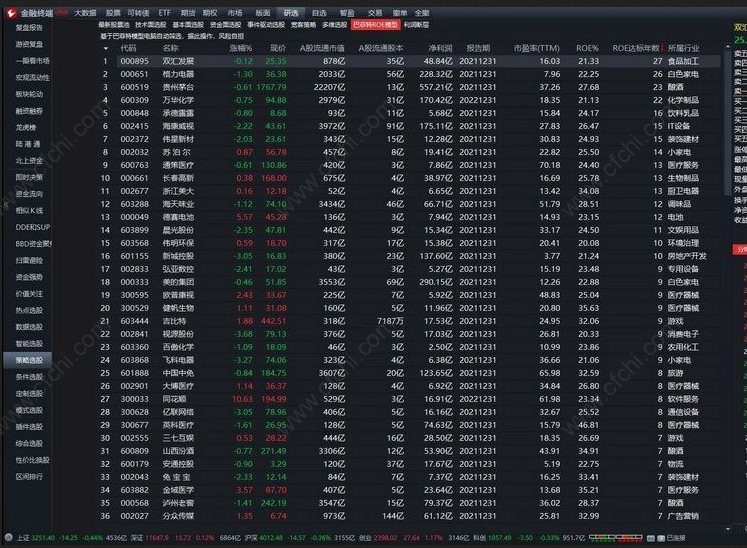Select the 基本面选股 tab
Viewport: 747px width, 548px height.
pos(188,25)
